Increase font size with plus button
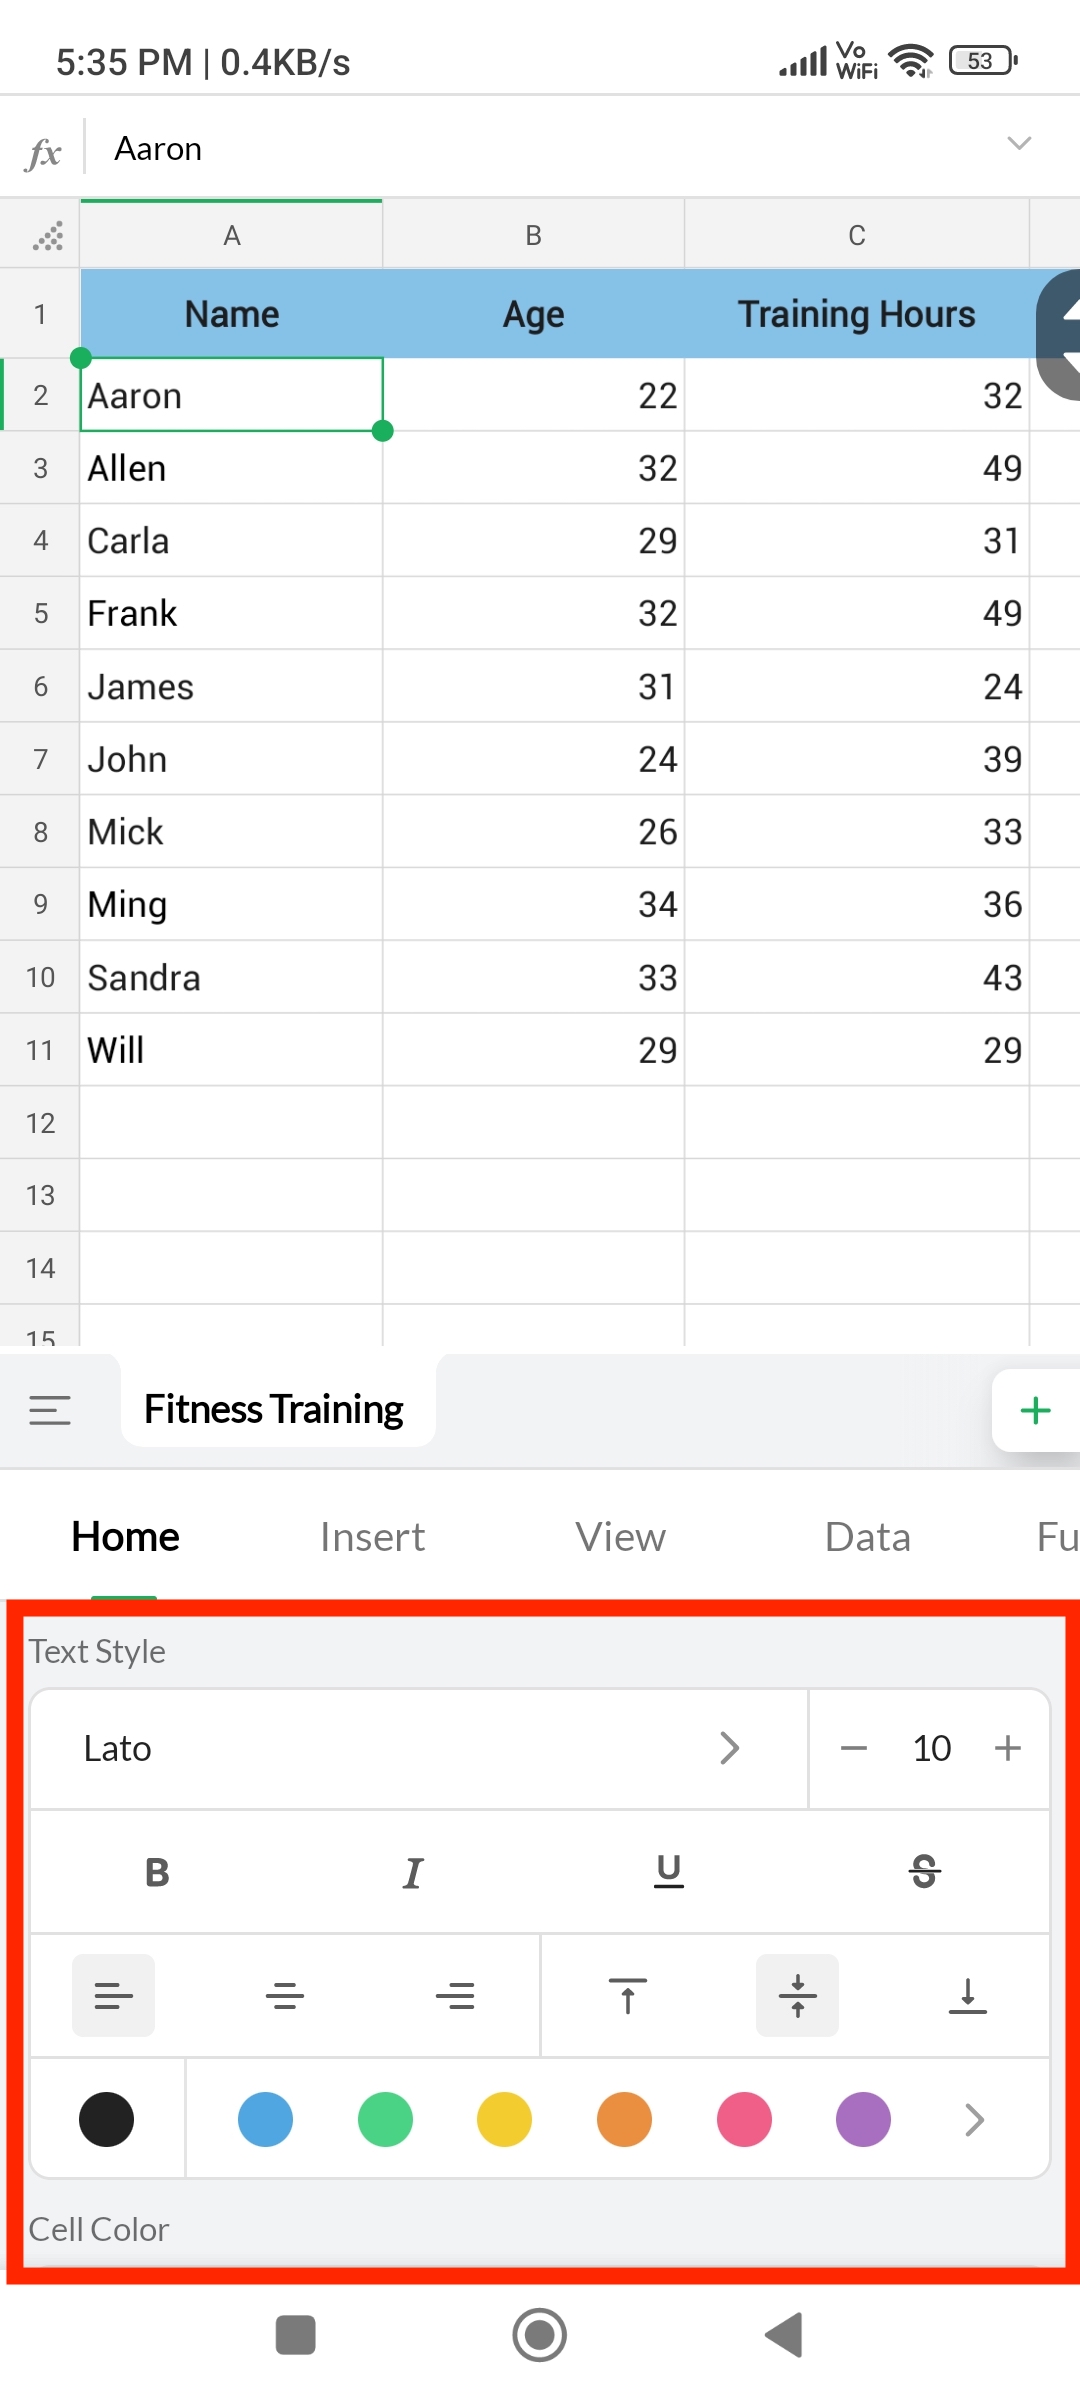This screenshot has height=2400, width=1080. coord(1007,1748)
